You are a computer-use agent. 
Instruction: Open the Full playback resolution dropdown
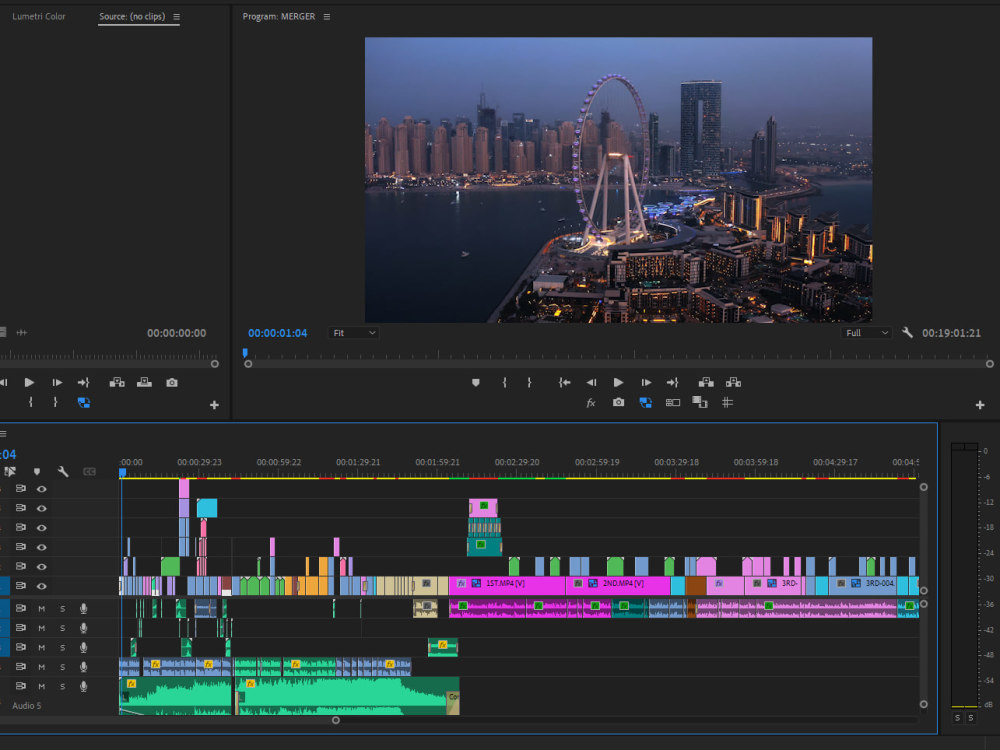click(866, 333)
